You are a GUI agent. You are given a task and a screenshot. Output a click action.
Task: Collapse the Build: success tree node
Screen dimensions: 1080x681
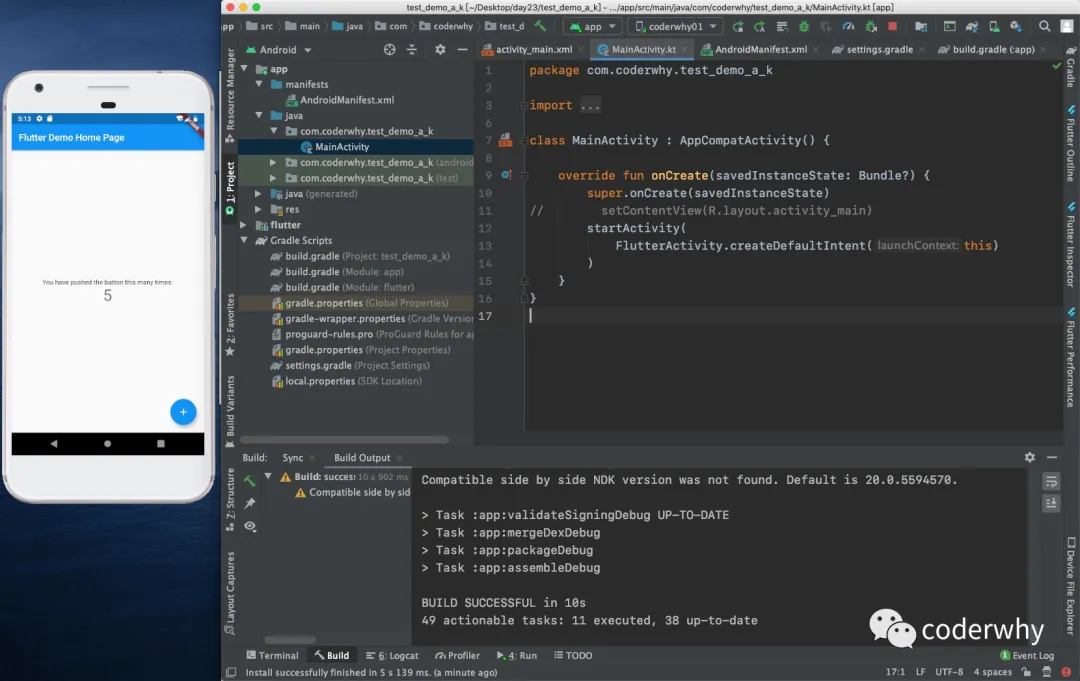pyautogui.click(x=268, y=476)
